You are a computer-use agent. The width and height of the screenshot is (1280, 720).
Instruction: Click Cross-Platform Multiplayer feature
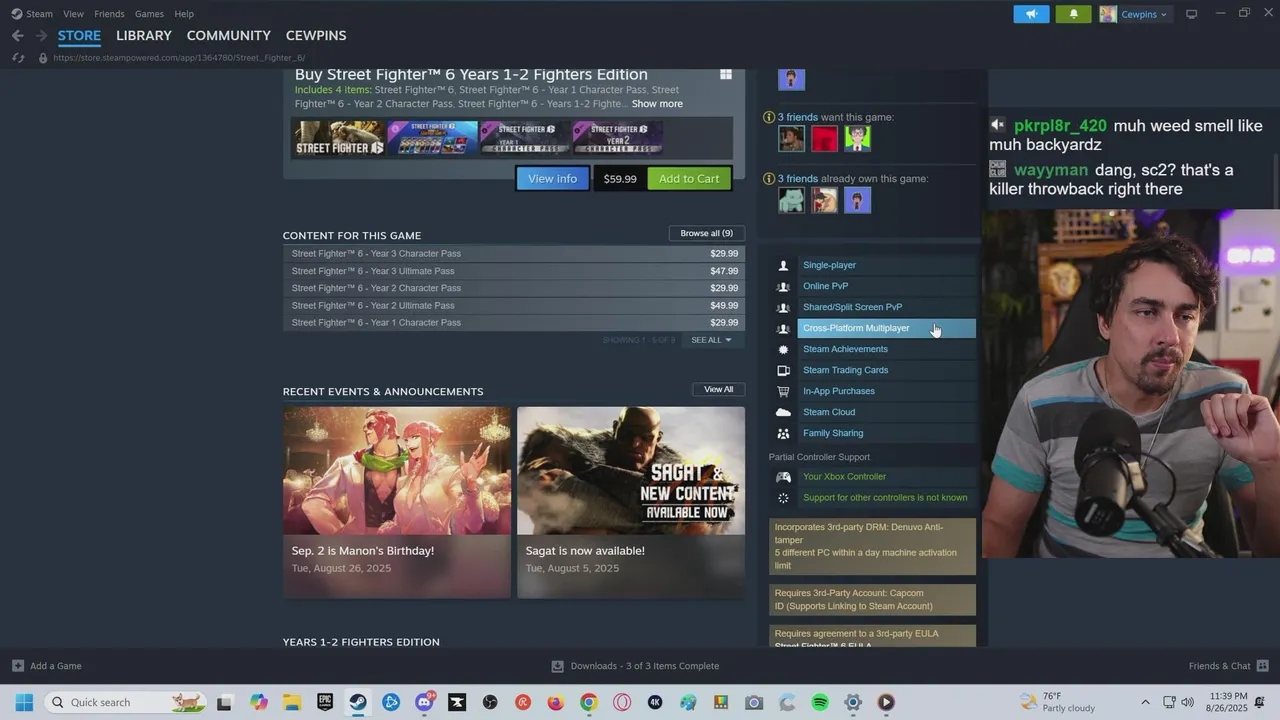point(886,328)
